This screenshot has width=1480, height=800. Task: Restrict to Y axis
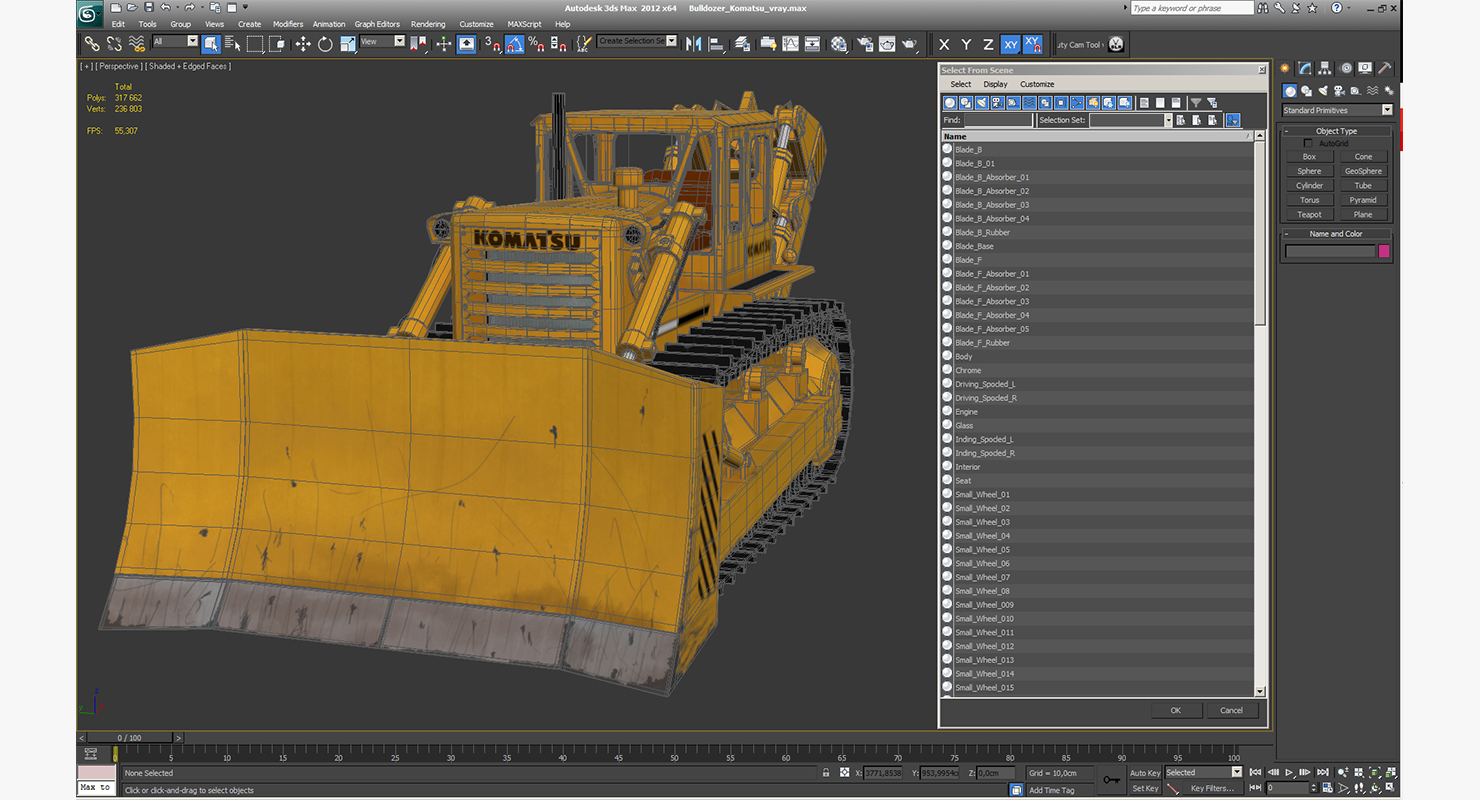coord(966,44)
